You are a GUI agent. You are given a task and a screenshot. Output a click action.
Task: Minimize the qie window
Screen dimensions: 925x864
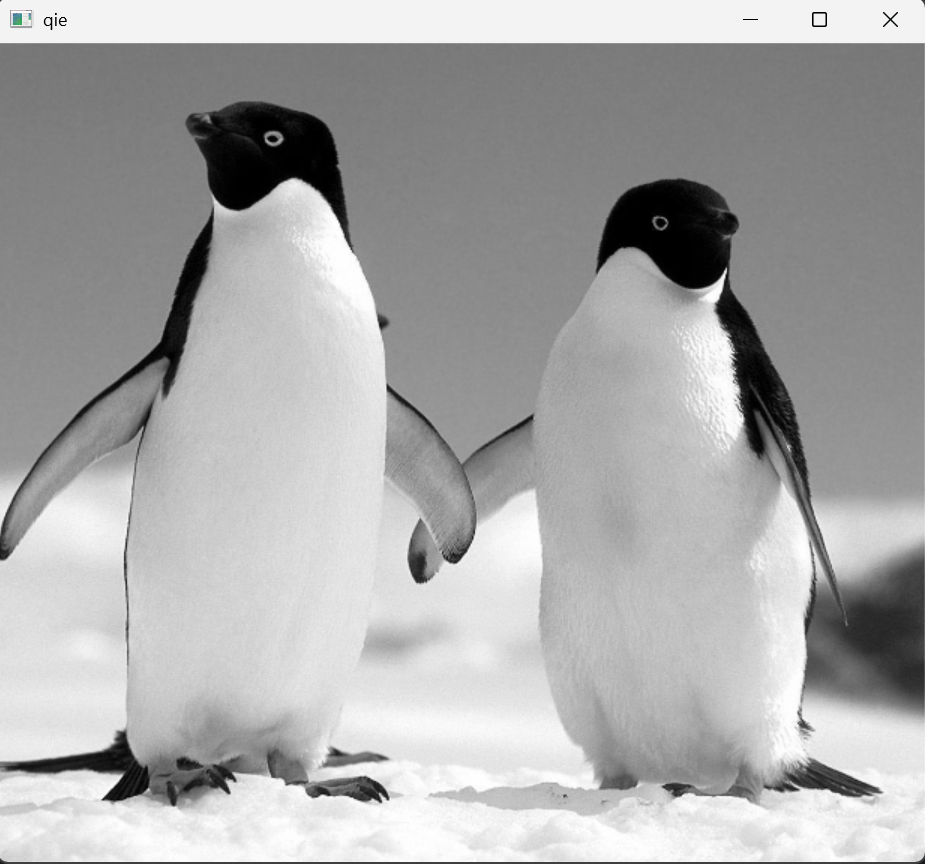[x=750, y=20]
